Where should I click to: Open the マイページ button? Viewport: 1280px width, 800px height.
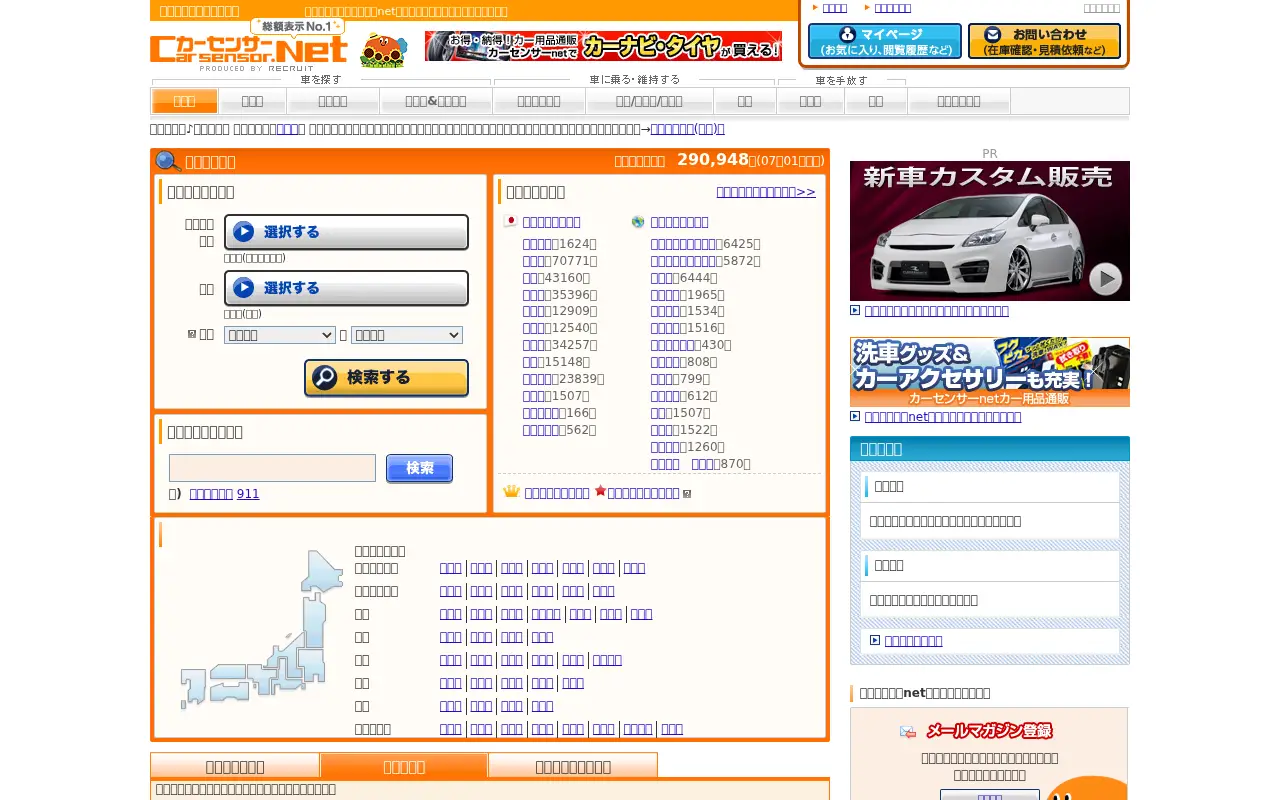[x=885, y=41]
